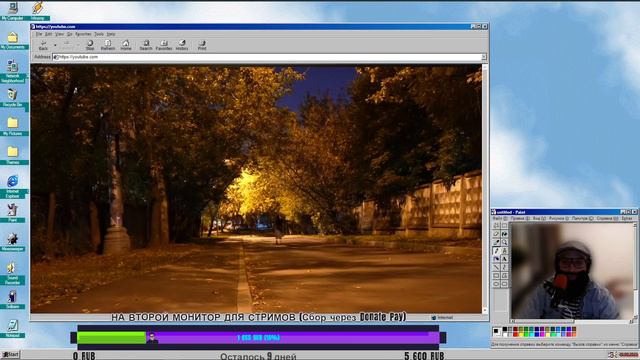The image size is (640, 360).
Task: Open the File menu in browser
Action: click(39, 34)
